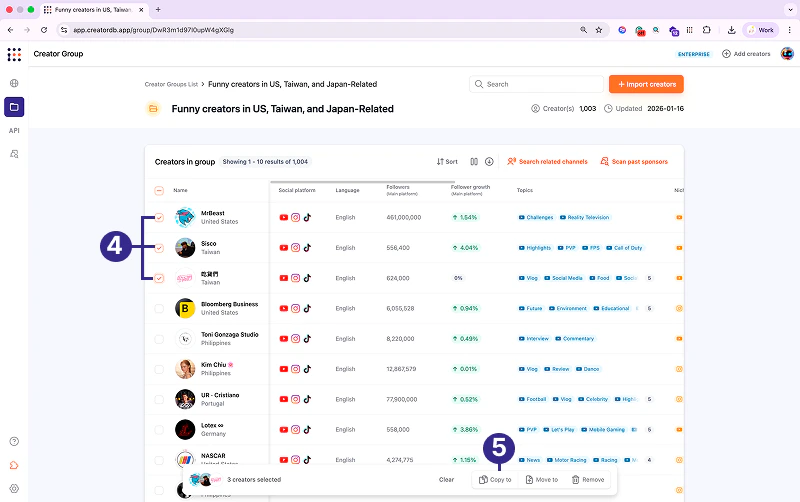Click the browser reload button

pyautogui.click(x=44, y=30)
